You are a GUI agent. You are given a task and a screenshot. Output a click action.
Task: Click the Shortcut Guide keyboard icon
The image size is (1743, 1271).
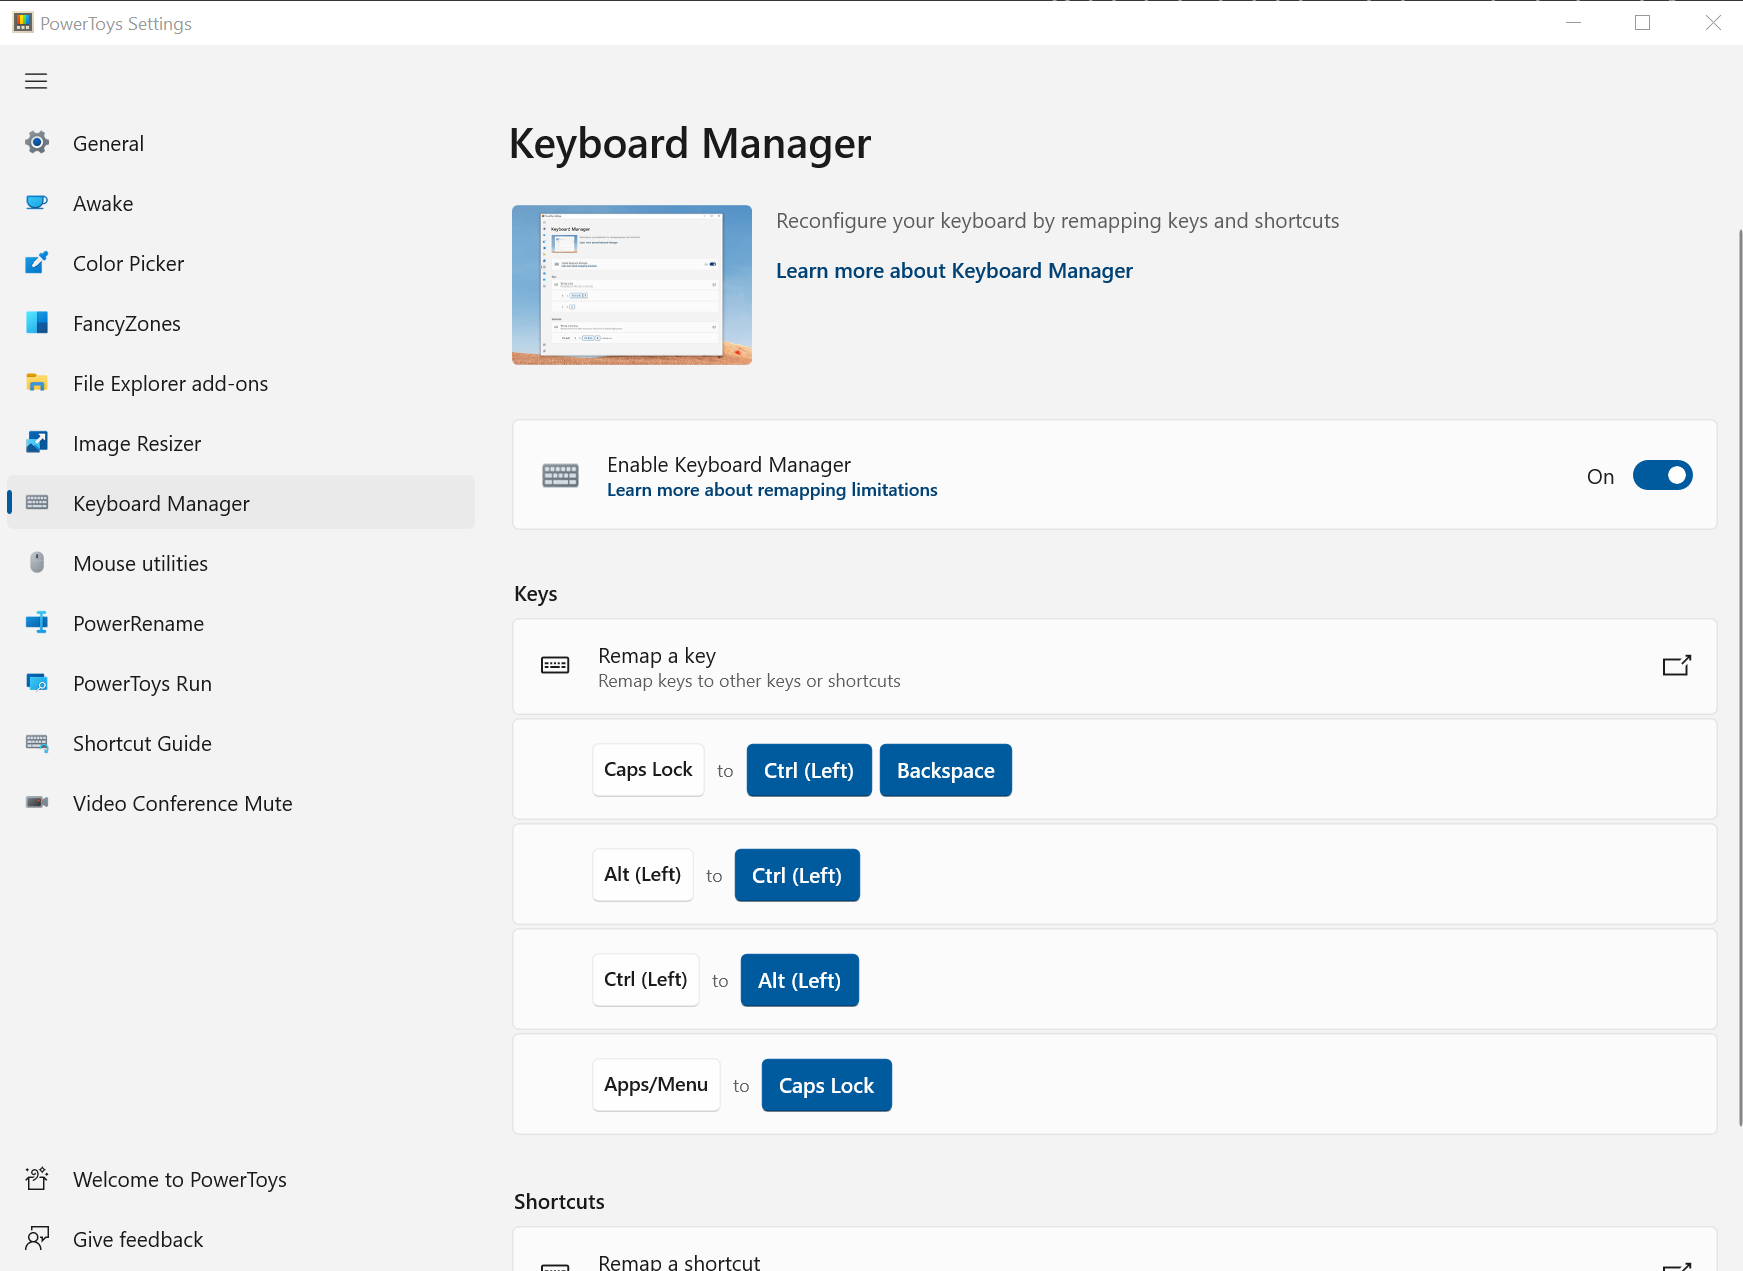click(37, 743)
